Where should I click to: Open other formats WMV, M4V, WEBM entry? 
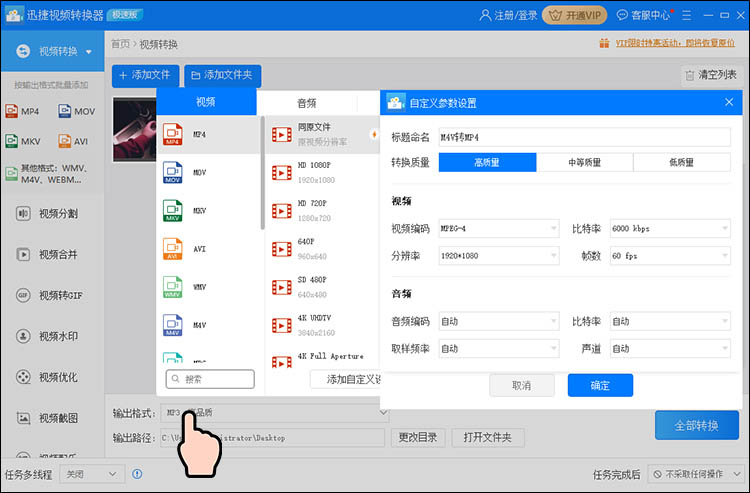click(48, 174)
